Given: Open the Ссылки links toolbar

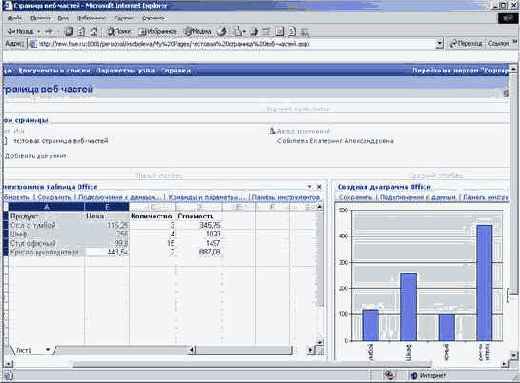Looking at the screenshot, I should coord(498,43).
